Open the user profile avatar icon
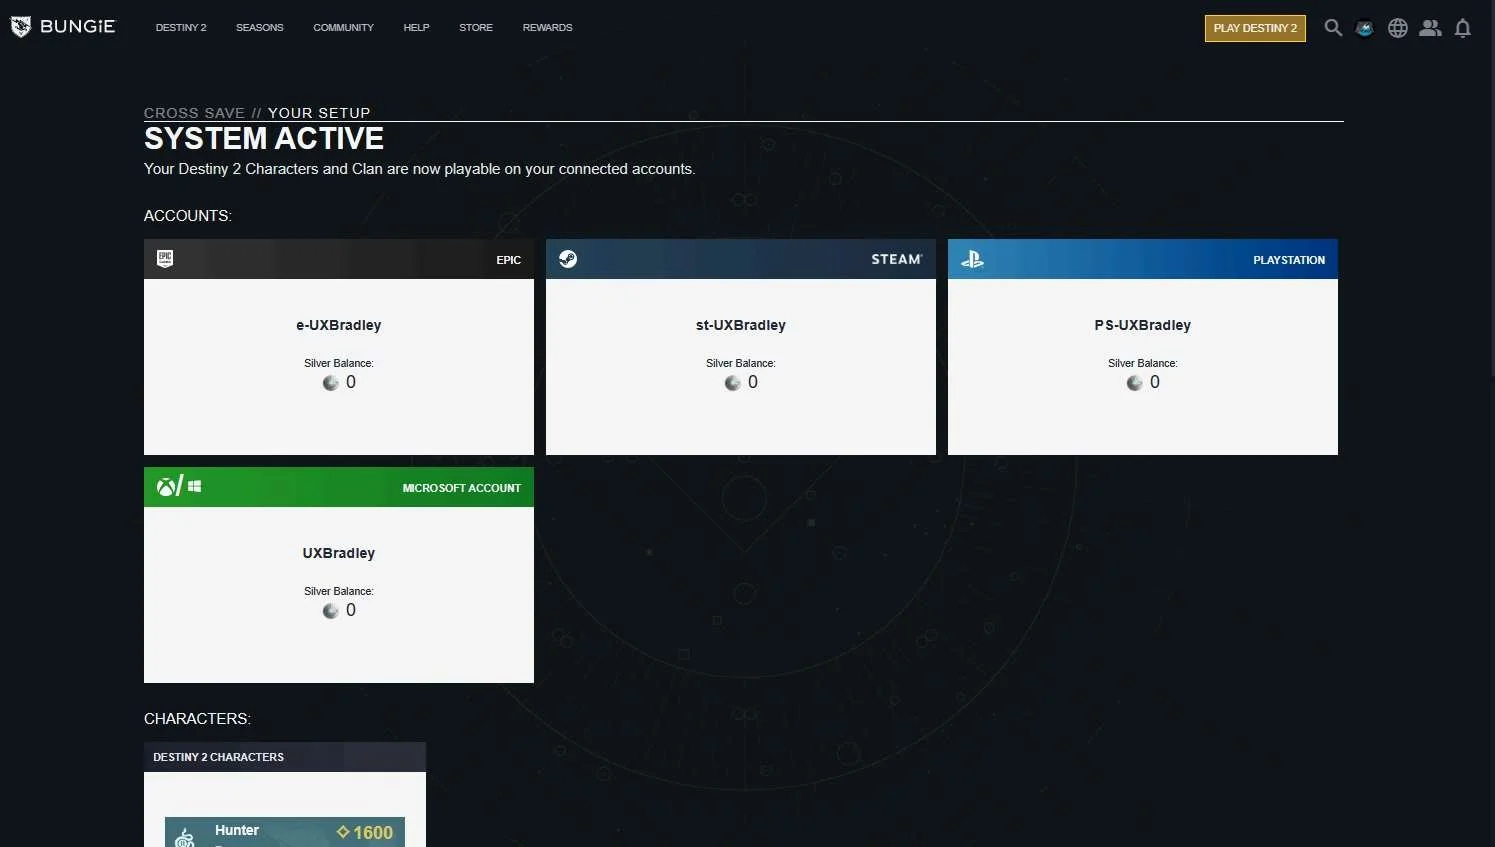 coord(1365,28)
